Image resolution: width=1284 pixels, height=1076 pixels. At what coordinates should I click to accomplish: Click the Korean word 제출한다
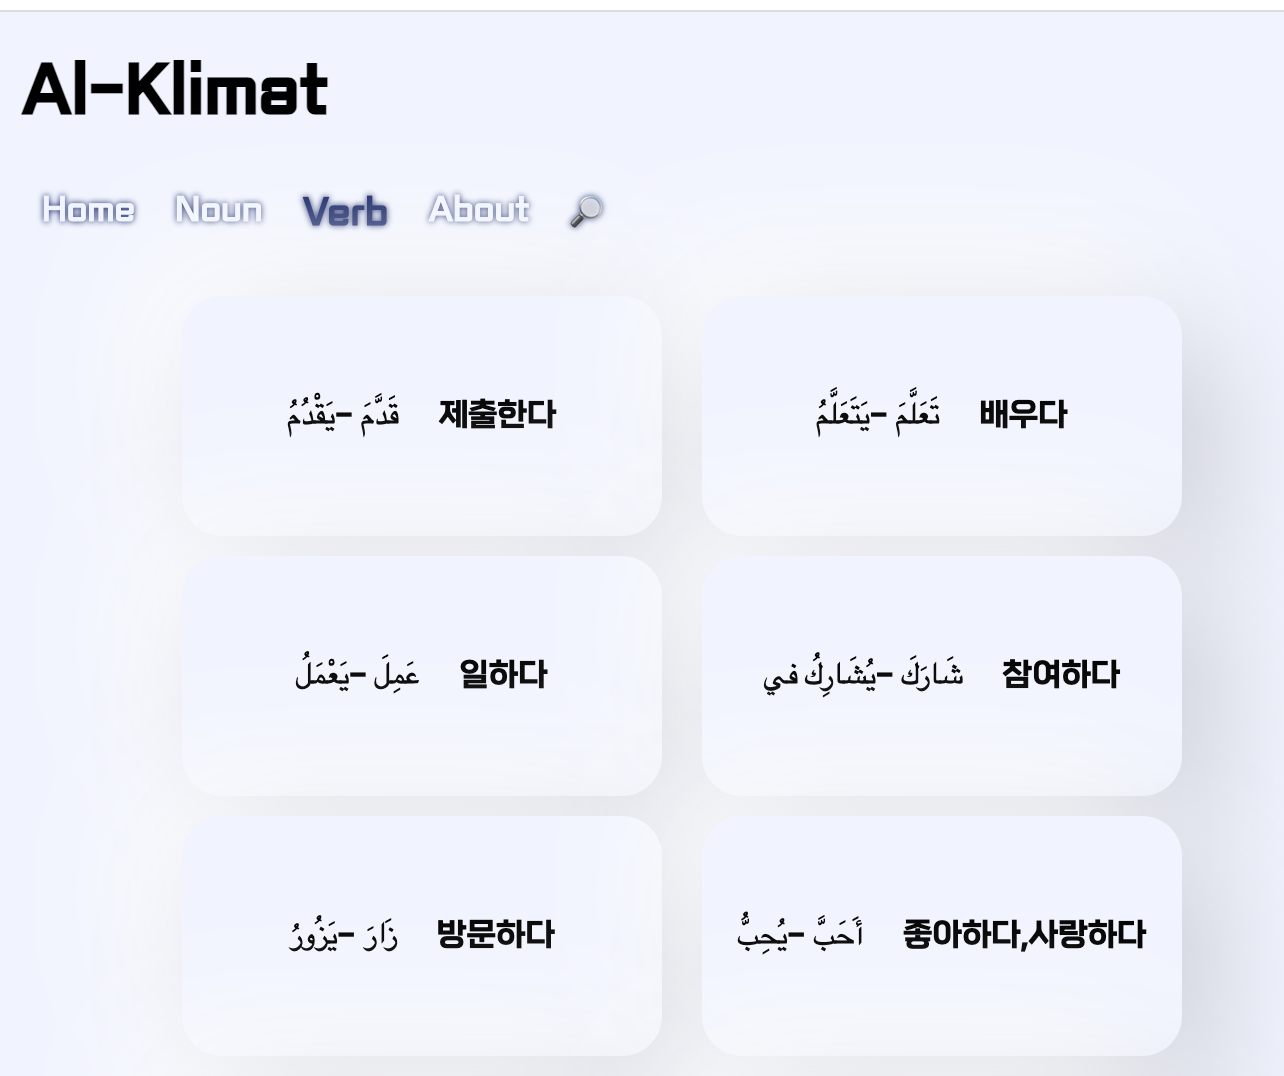497,414
